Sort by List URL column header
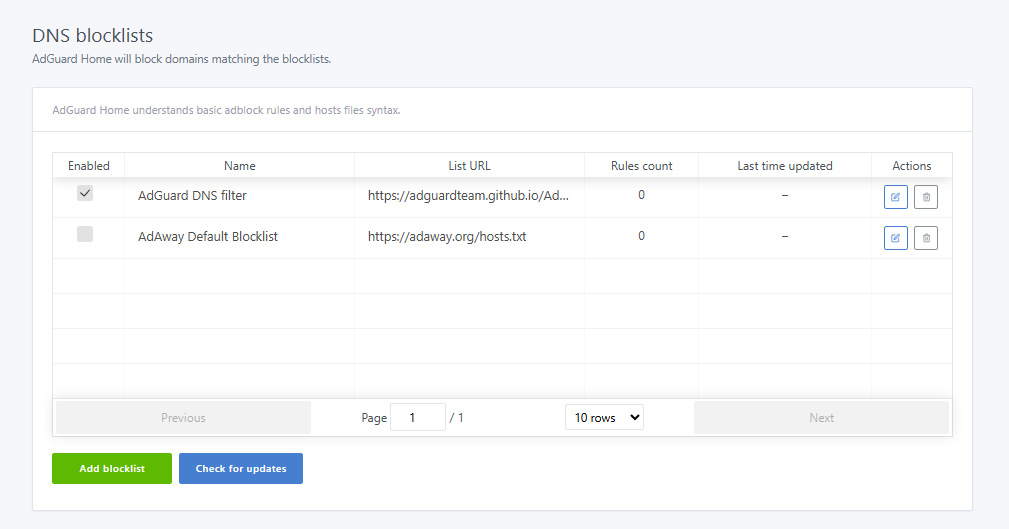The width and height of the screenshot is (1009, 529). pos(469,166)
